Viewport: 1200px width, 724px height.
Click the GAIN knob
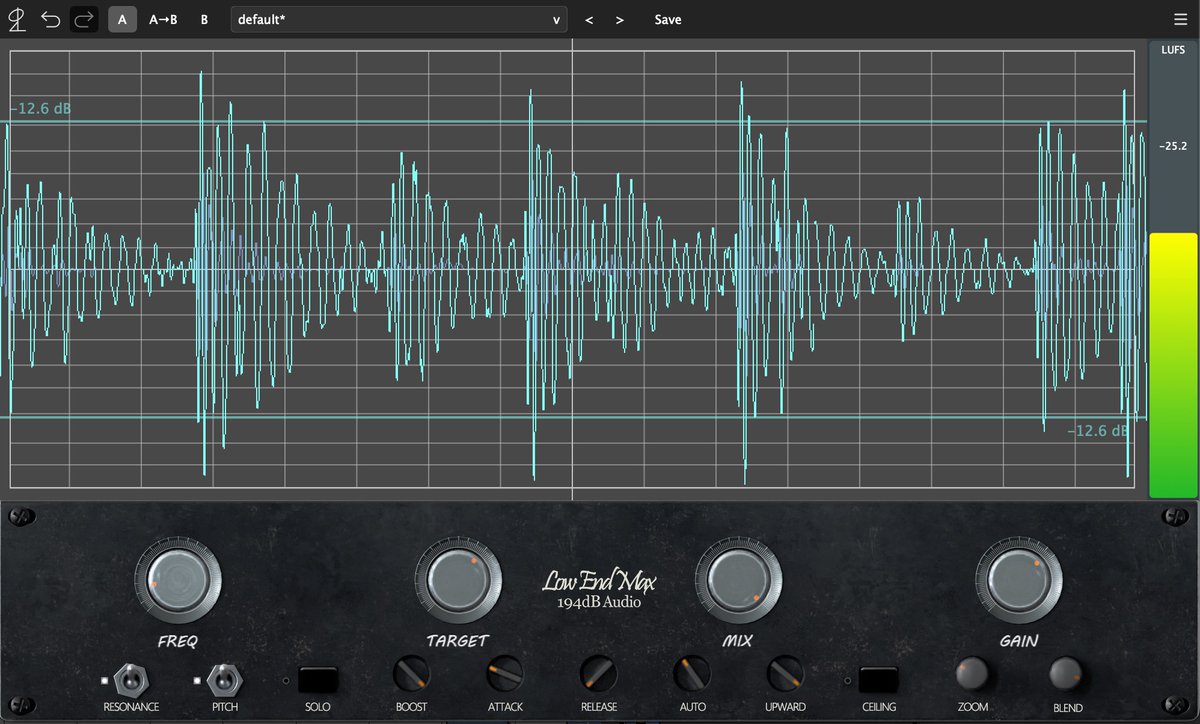pyautogui.click(x=1019, y=578)
